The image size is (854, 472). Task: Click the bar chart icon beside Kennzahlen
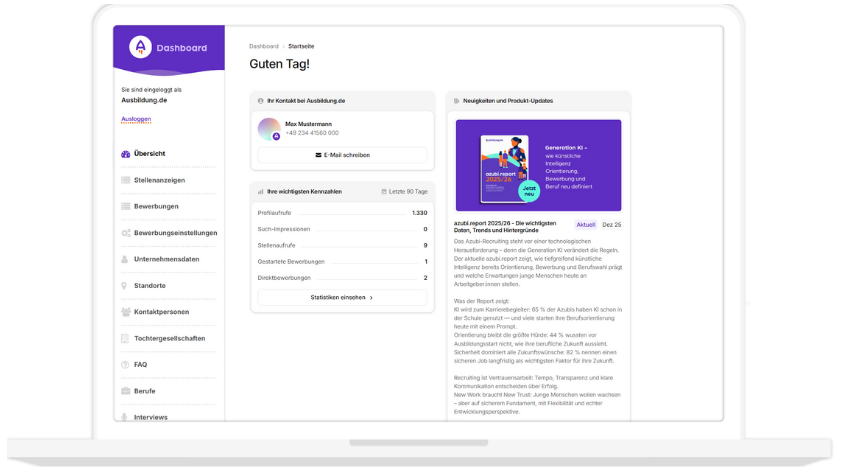click(x=260, y=192)
